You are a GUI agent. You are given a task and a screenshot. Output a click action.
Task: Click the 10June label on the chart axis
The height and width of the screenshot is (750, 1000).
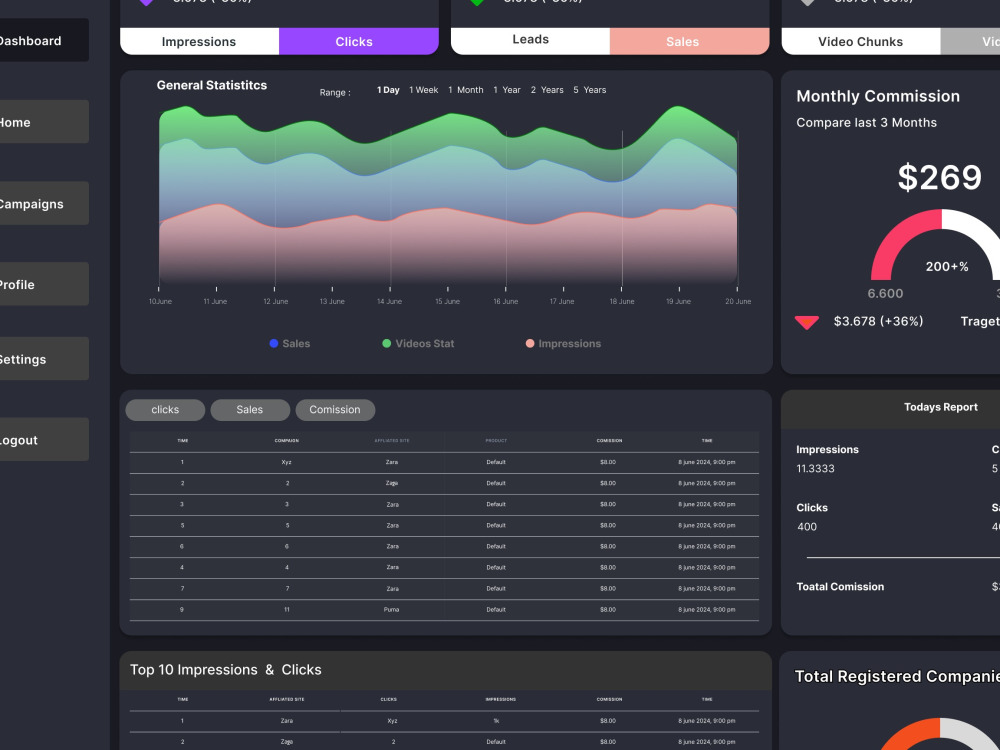160,301
